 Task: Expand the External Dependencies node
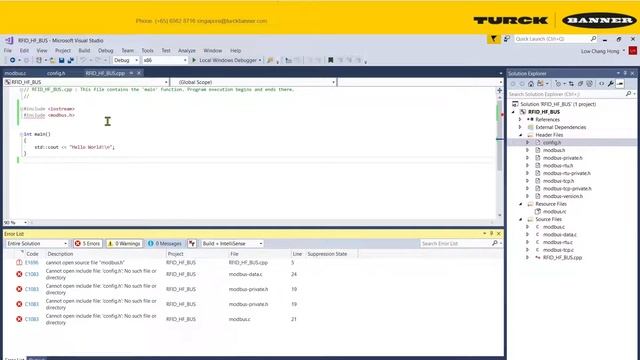[x=520, y=127]
